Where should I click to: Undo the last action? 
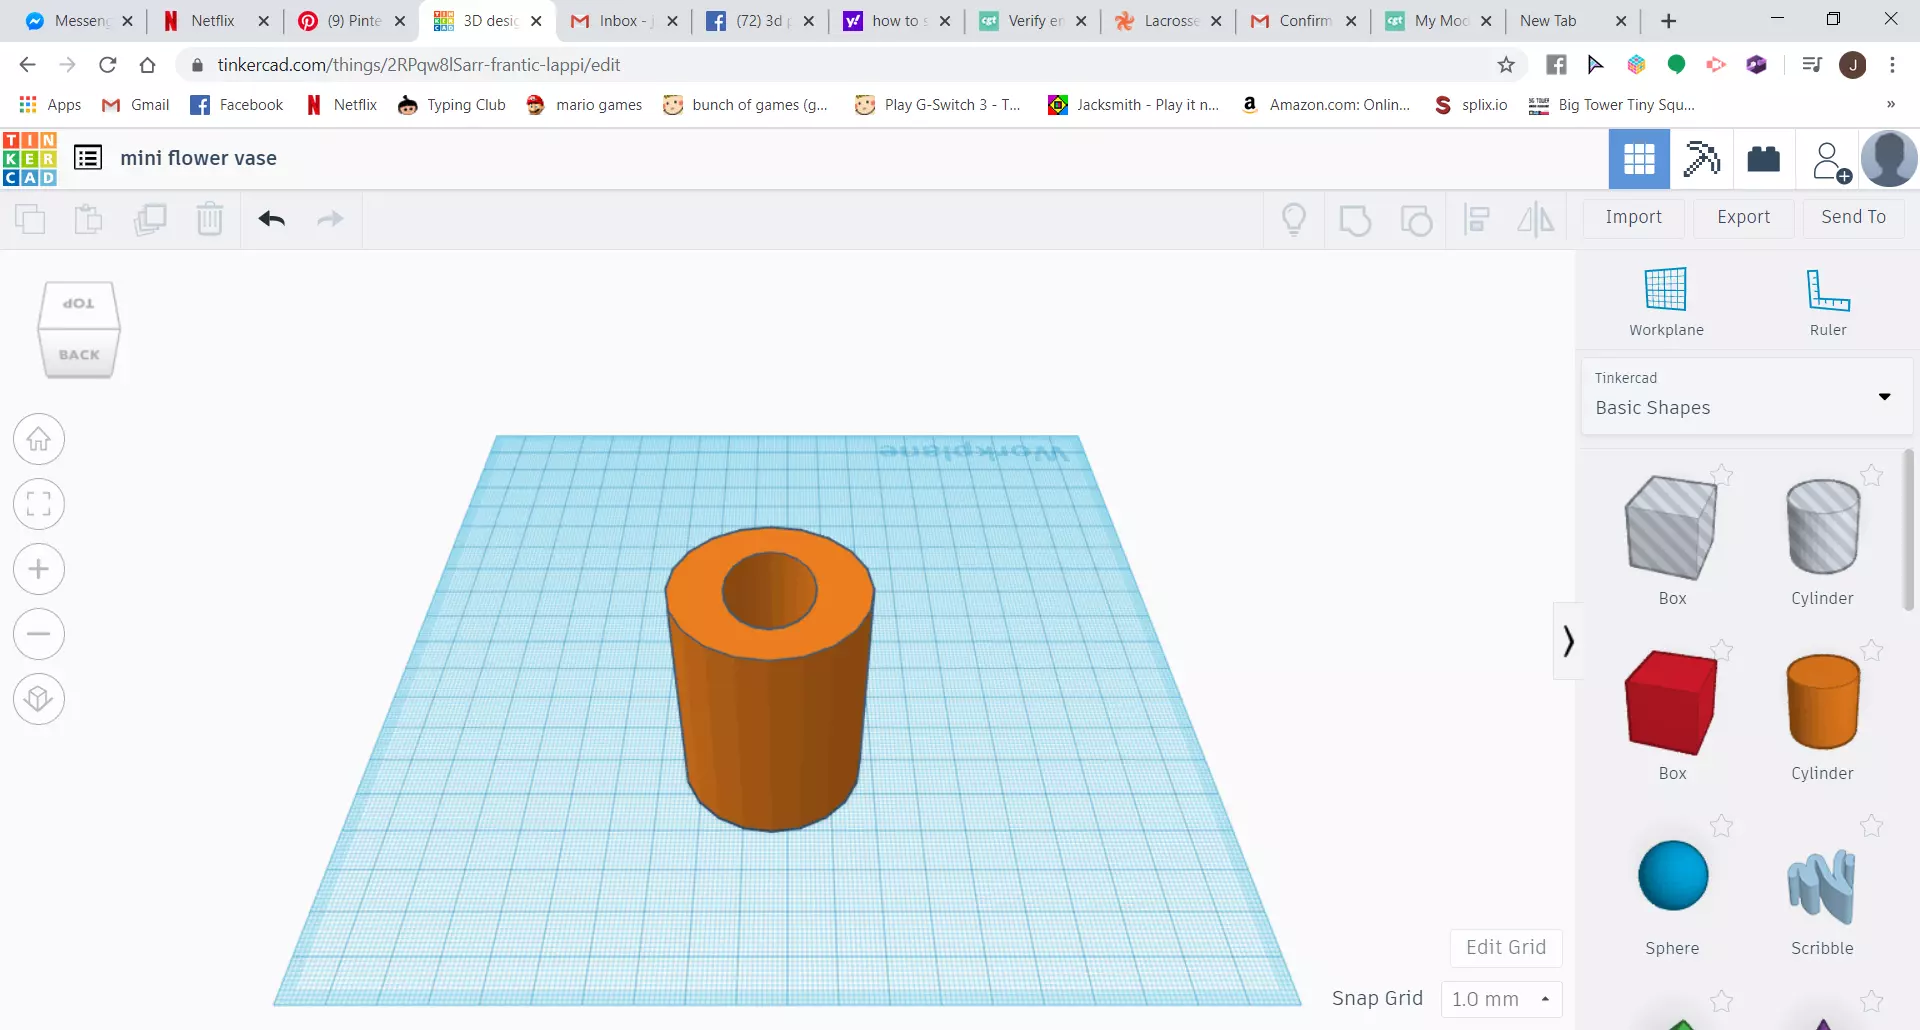pyautogui.click(x=272, y=219)
